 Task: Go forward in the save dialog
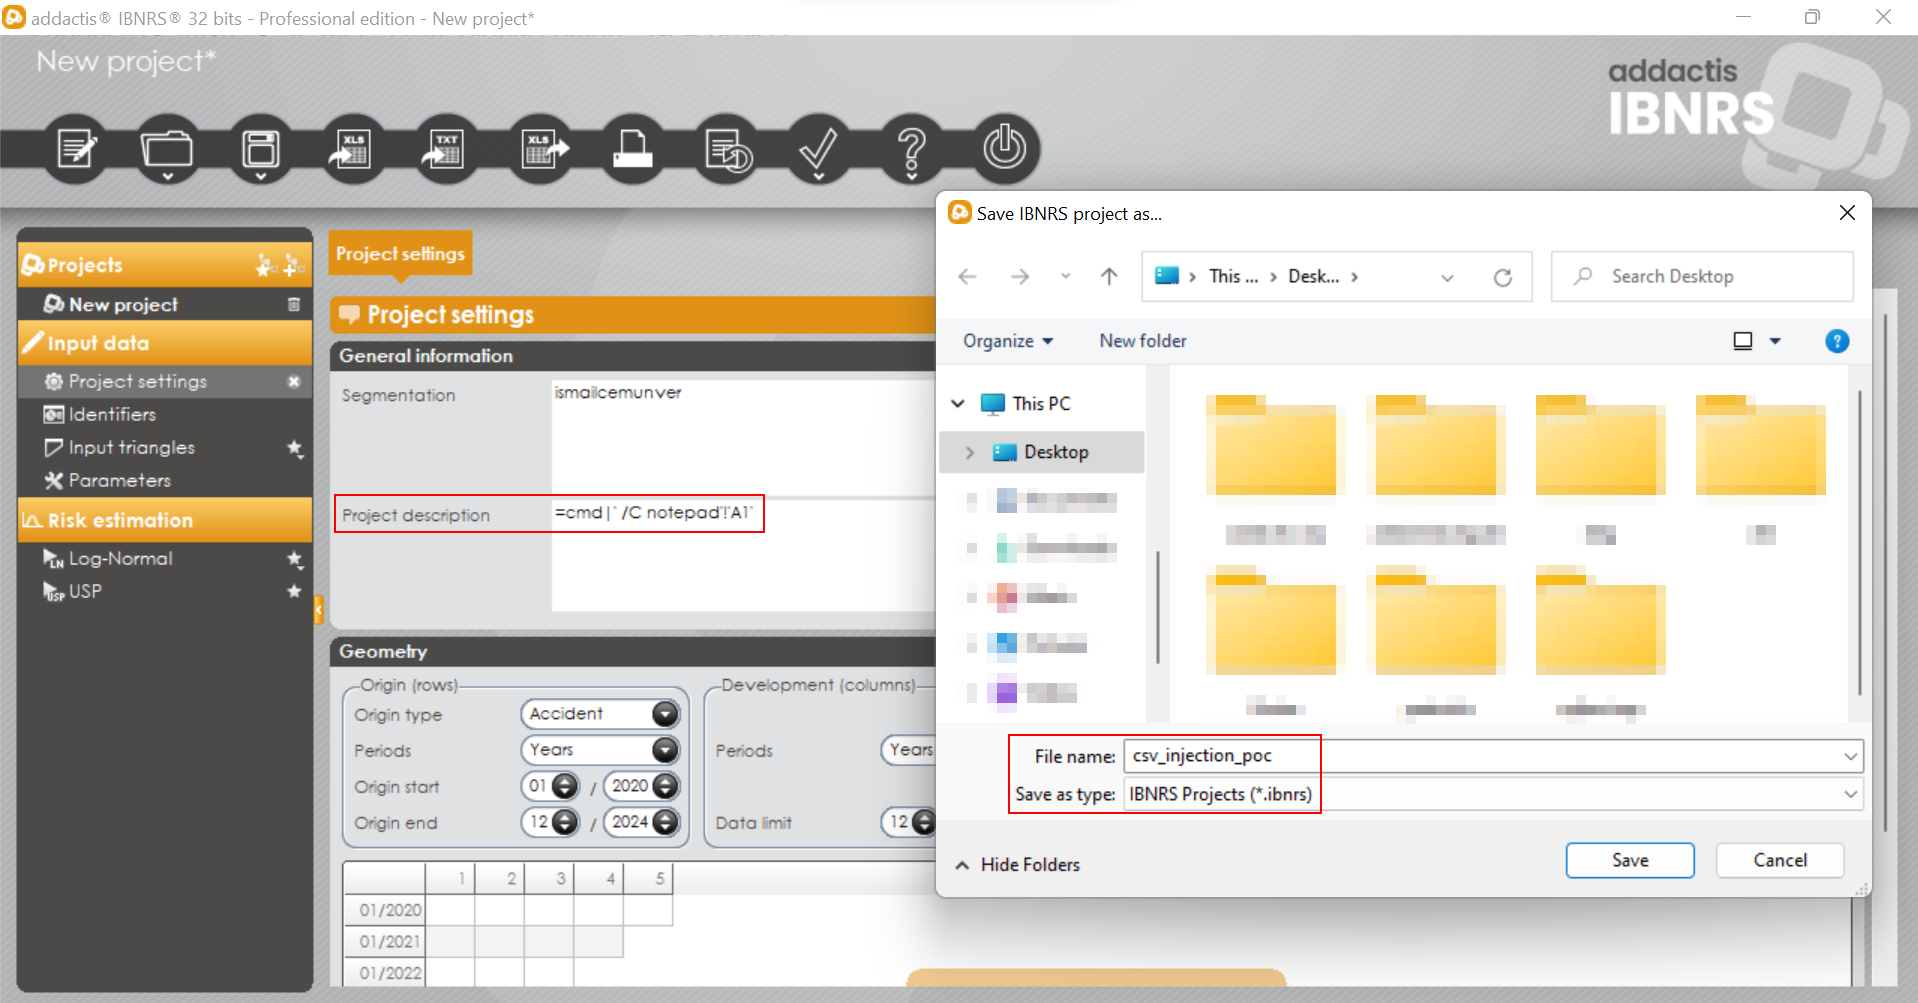tap(1020, 277)
